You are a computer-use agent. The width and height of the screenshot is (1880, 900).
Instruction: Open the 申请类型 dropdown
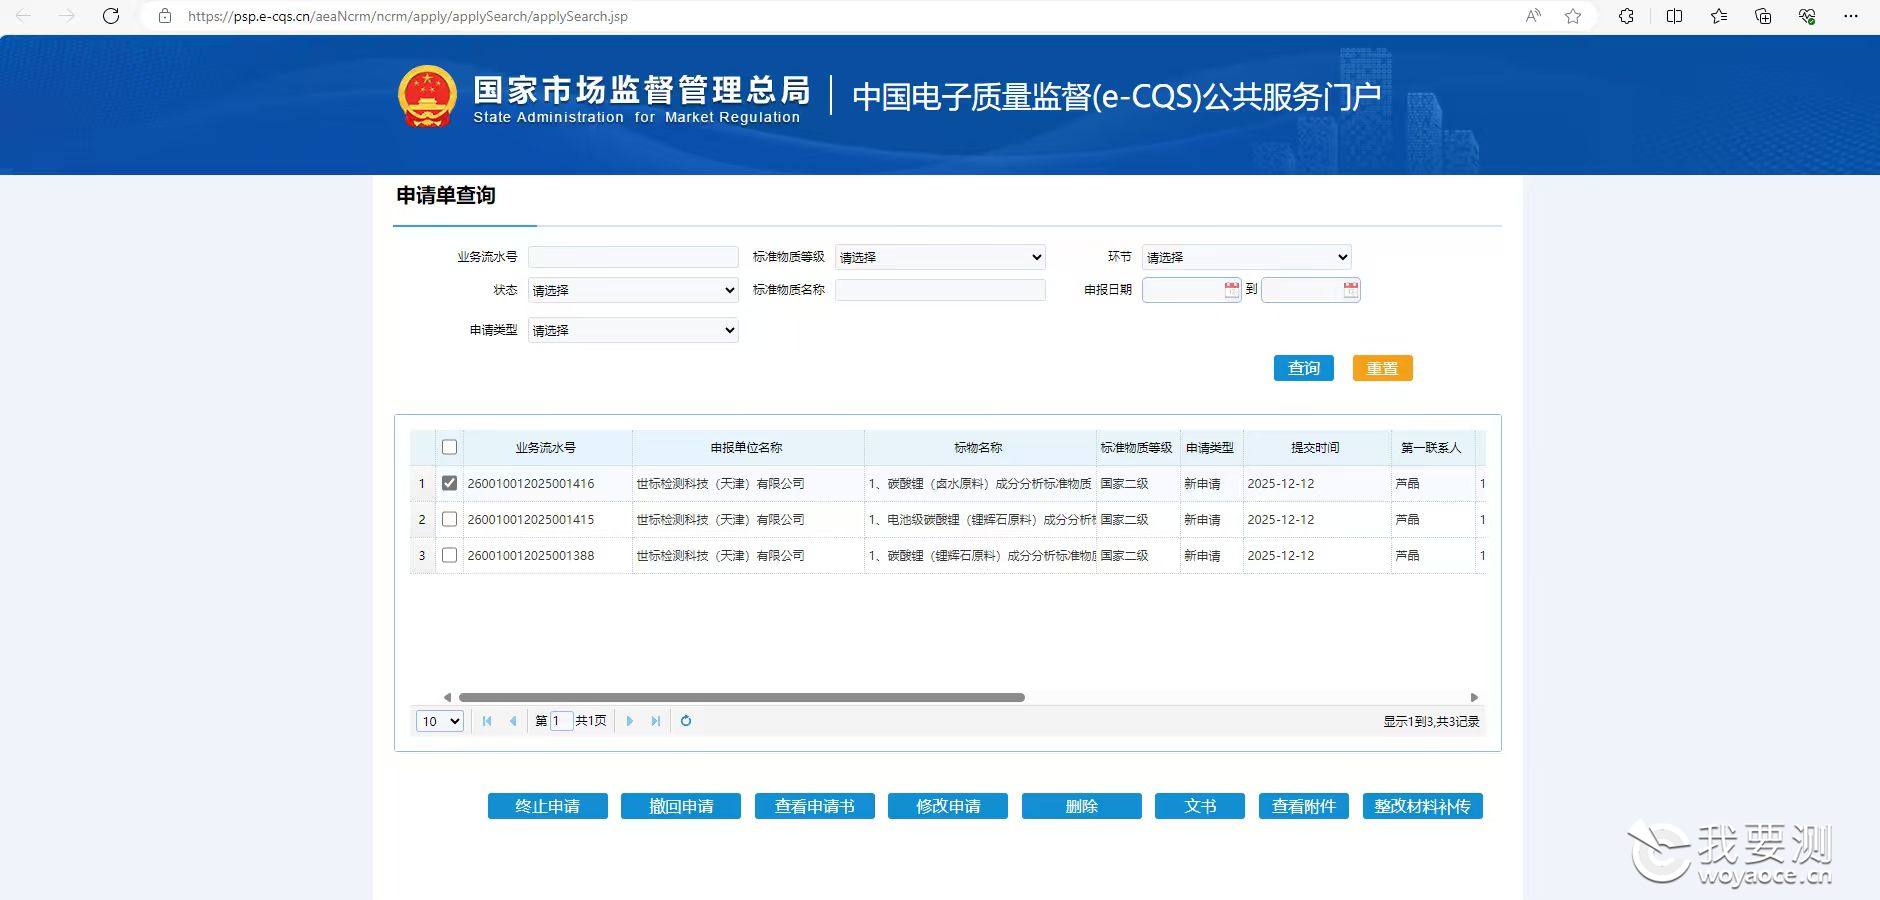[633, 330]
